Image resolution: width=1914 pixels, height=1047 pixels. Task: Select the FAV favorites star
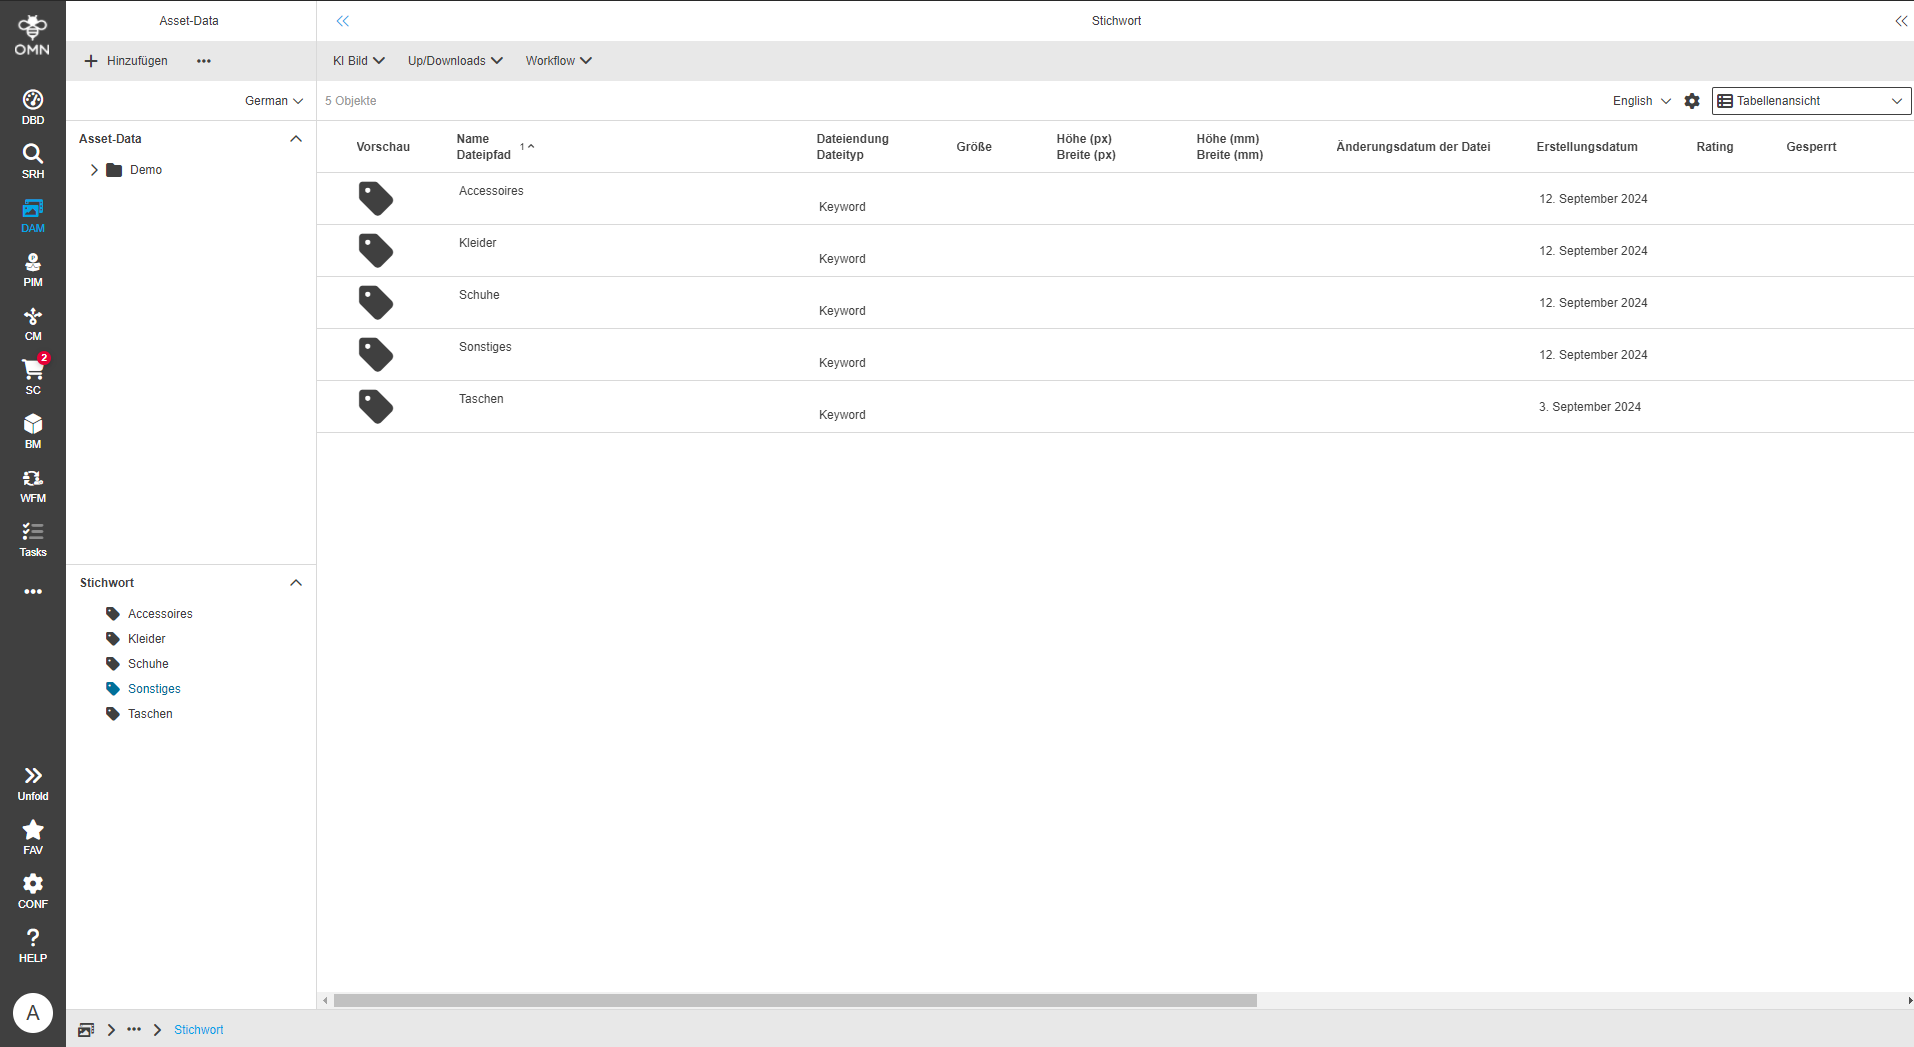pos(32,833)
